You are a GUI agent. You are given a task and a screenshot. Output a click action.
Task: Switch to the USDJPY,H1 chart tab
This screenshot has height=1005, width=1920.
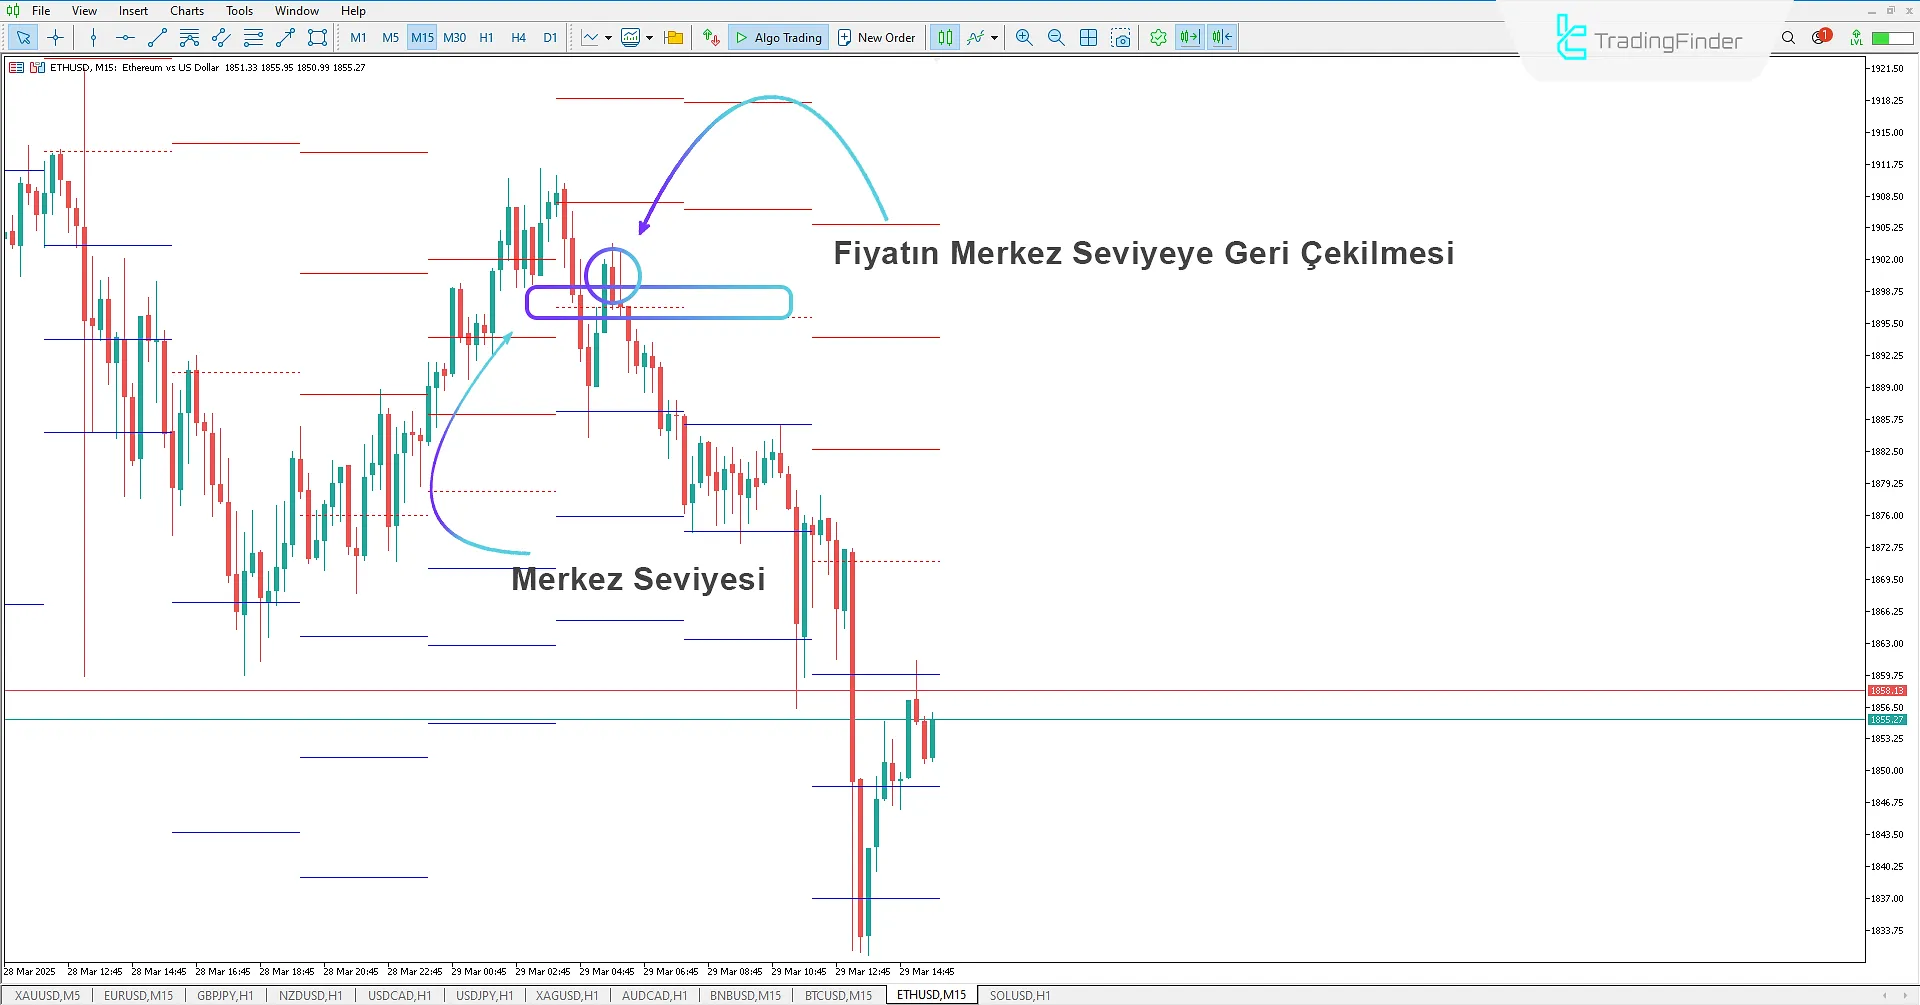click(484, 995)
